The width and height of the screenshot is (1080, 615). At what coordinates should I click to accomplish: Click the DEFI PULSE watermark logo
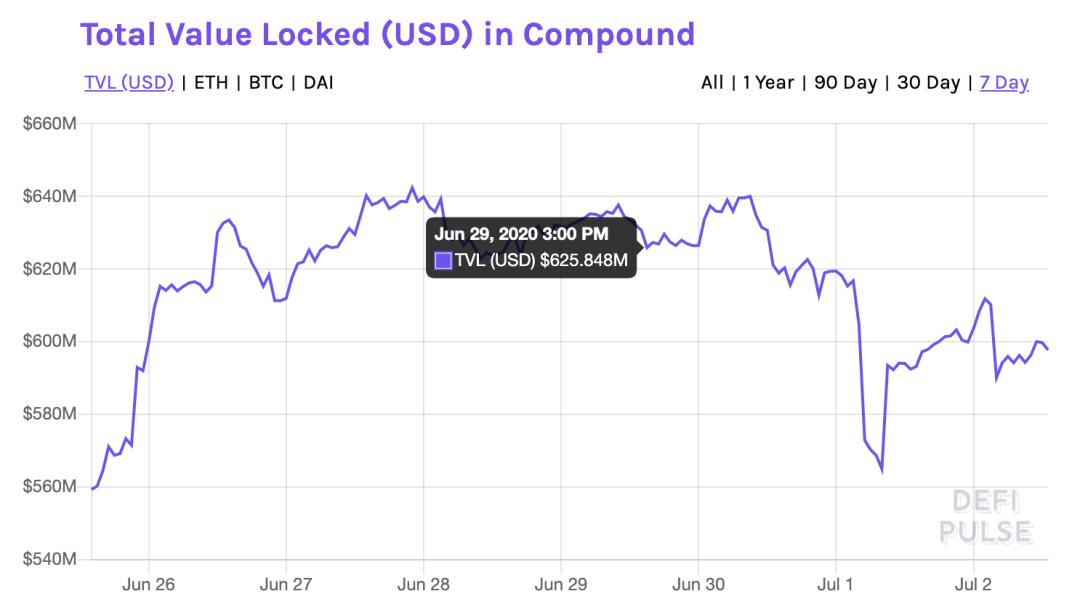coord(985,516)
